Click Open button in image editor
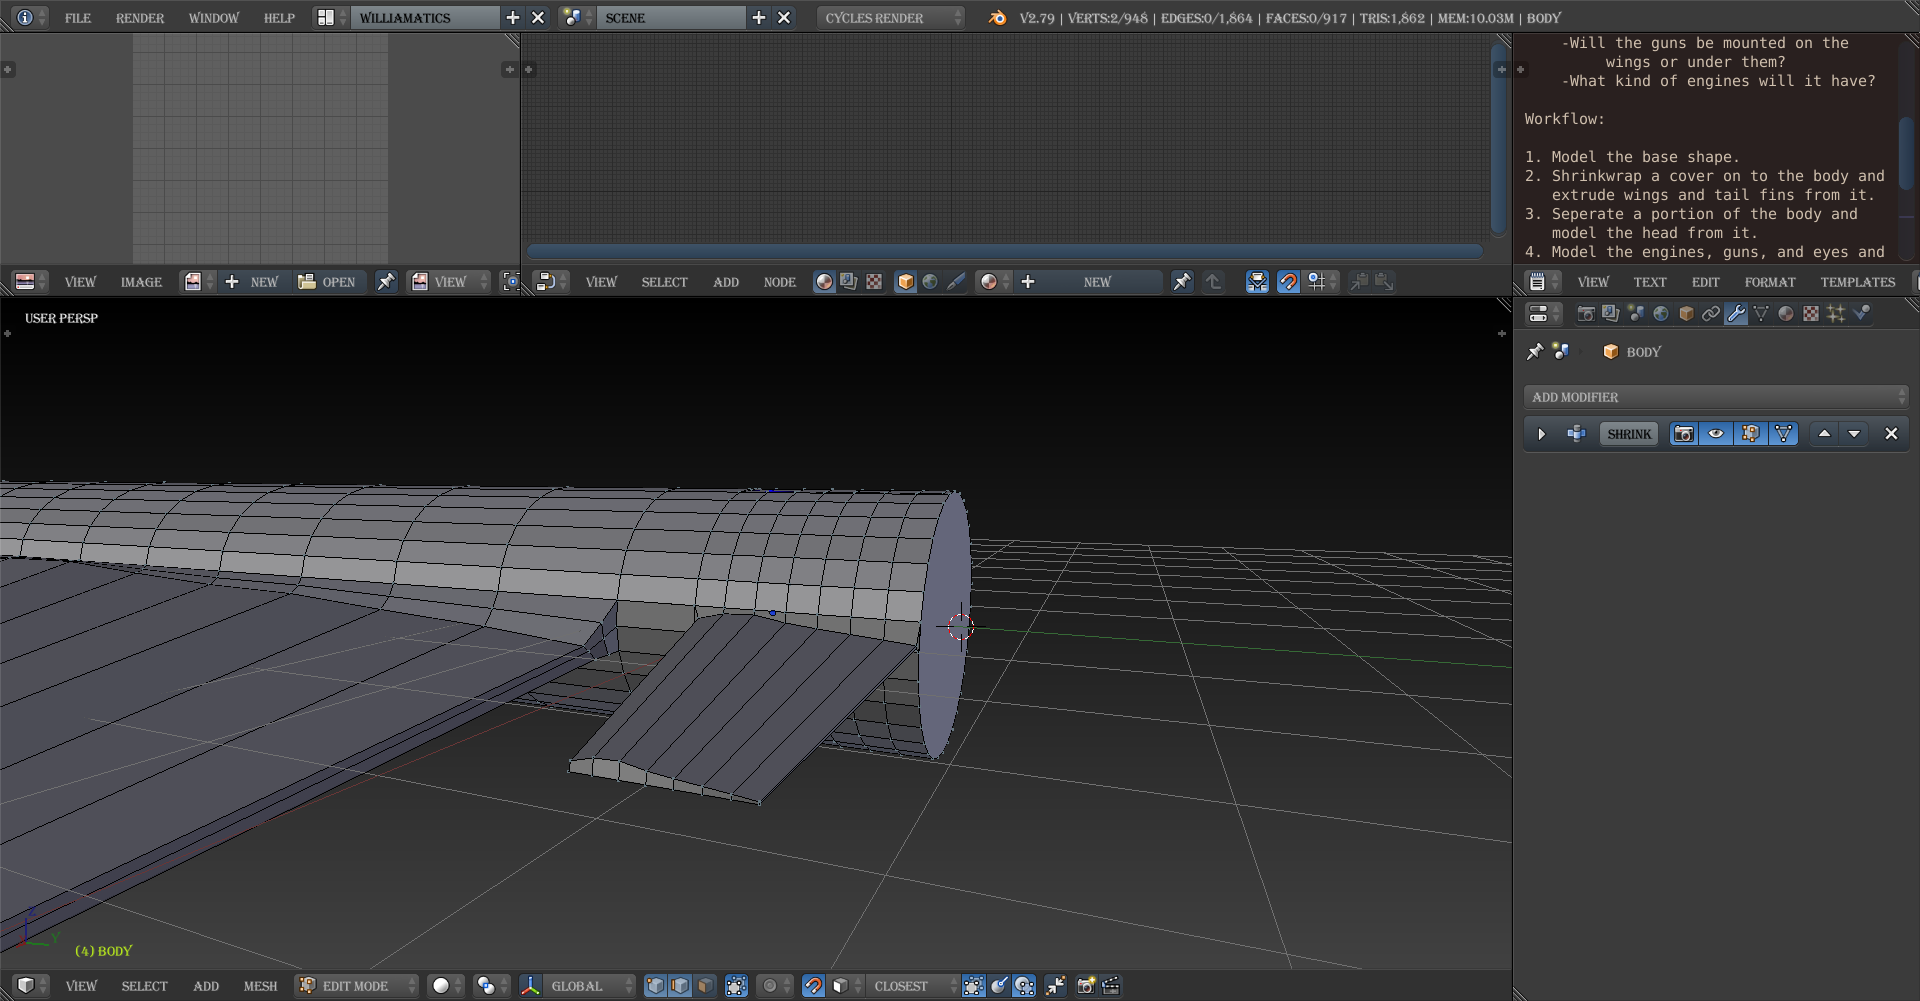Image resolution: width=1920 pixels, height=1001 pixels. (x=328, y=282)
